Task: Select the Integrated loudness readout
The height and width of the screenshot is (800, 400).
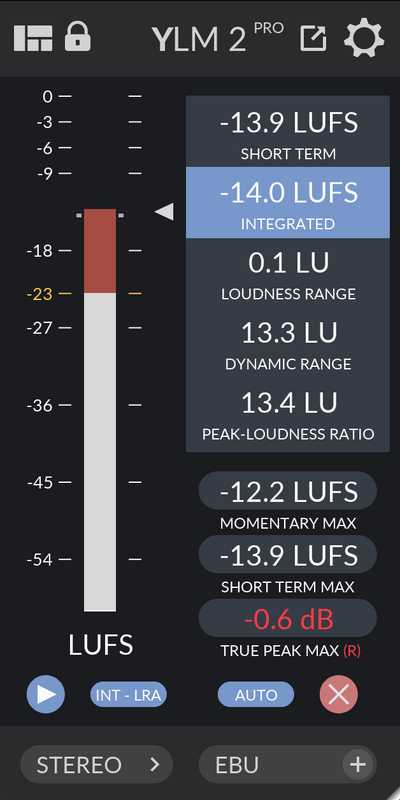Action: coord(288,203)
